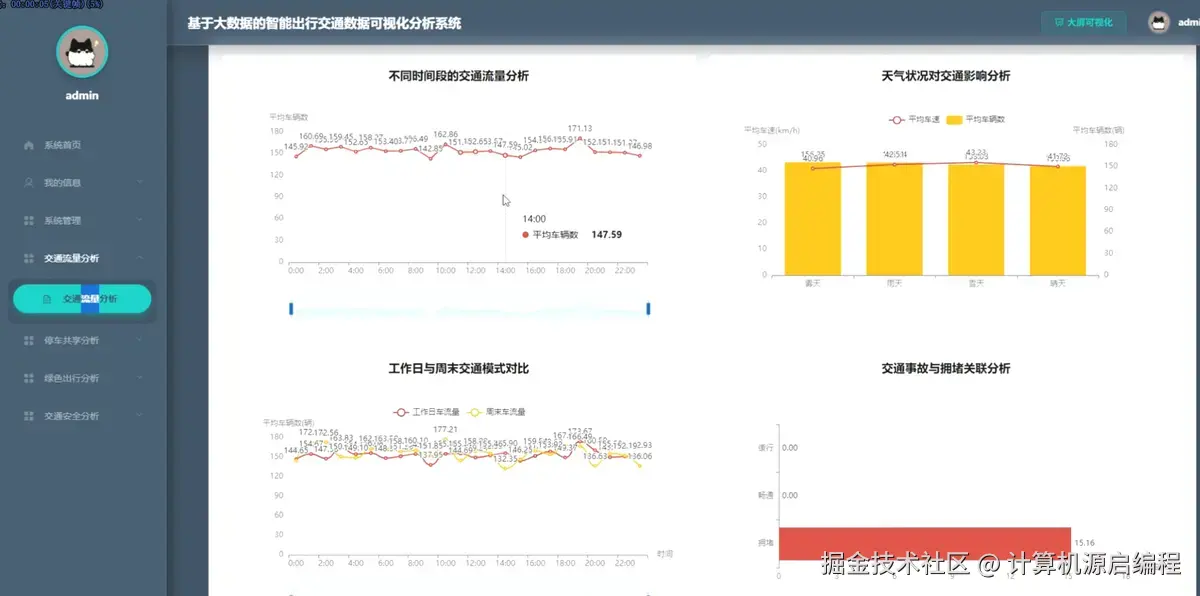This screenshot has height=596, width=1200.
Task: Expand the 绿色出行分析 menu chevron
Action: click(140, 378)
